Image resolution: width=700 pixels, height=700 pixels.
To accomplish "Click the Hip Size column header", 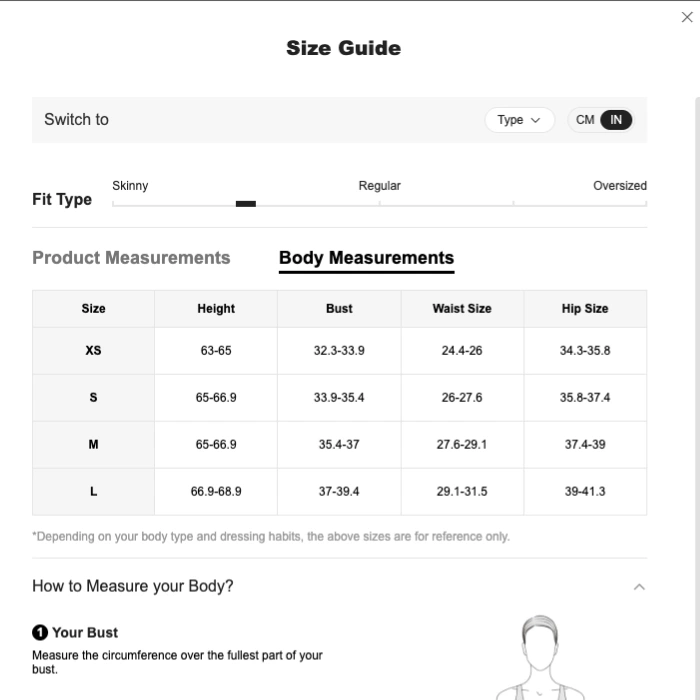I will [x=585, y=308].
